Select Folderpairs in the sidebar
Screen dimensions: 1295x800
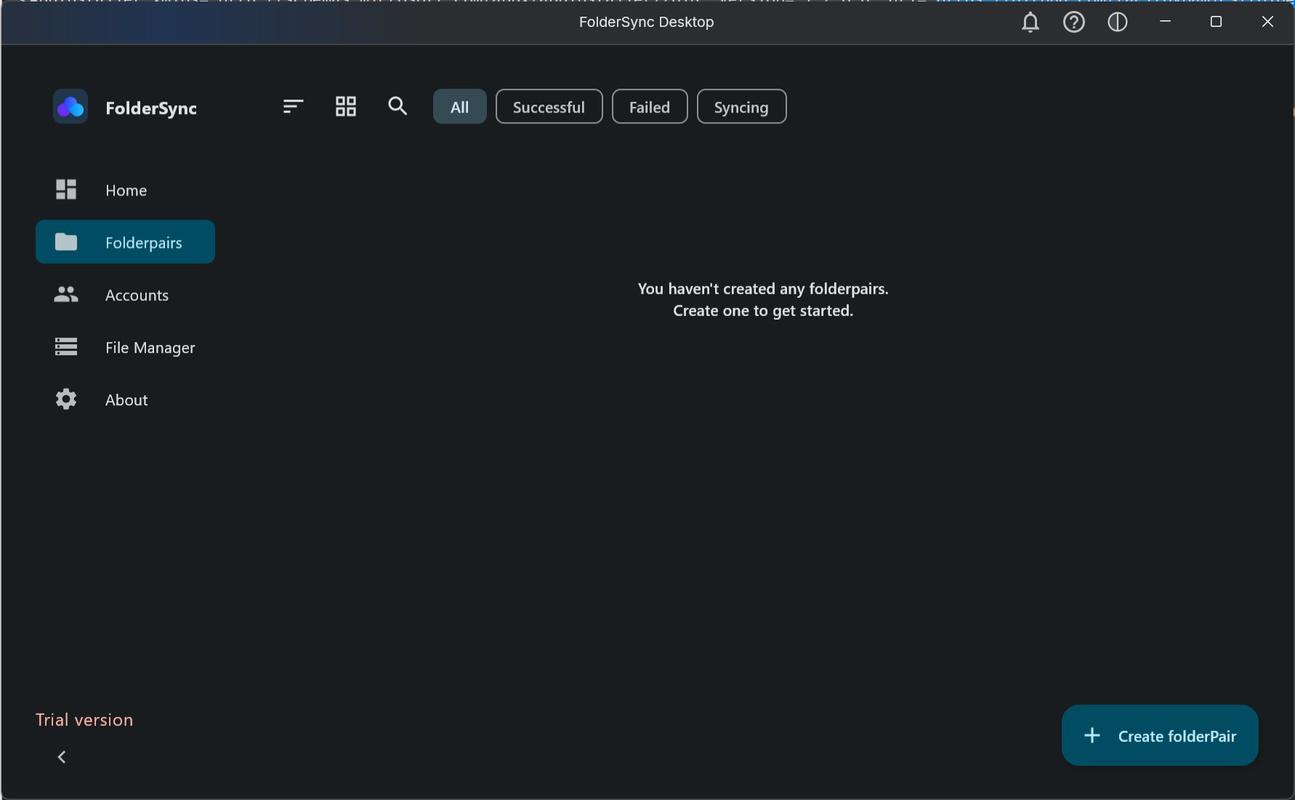coord(125,242)
